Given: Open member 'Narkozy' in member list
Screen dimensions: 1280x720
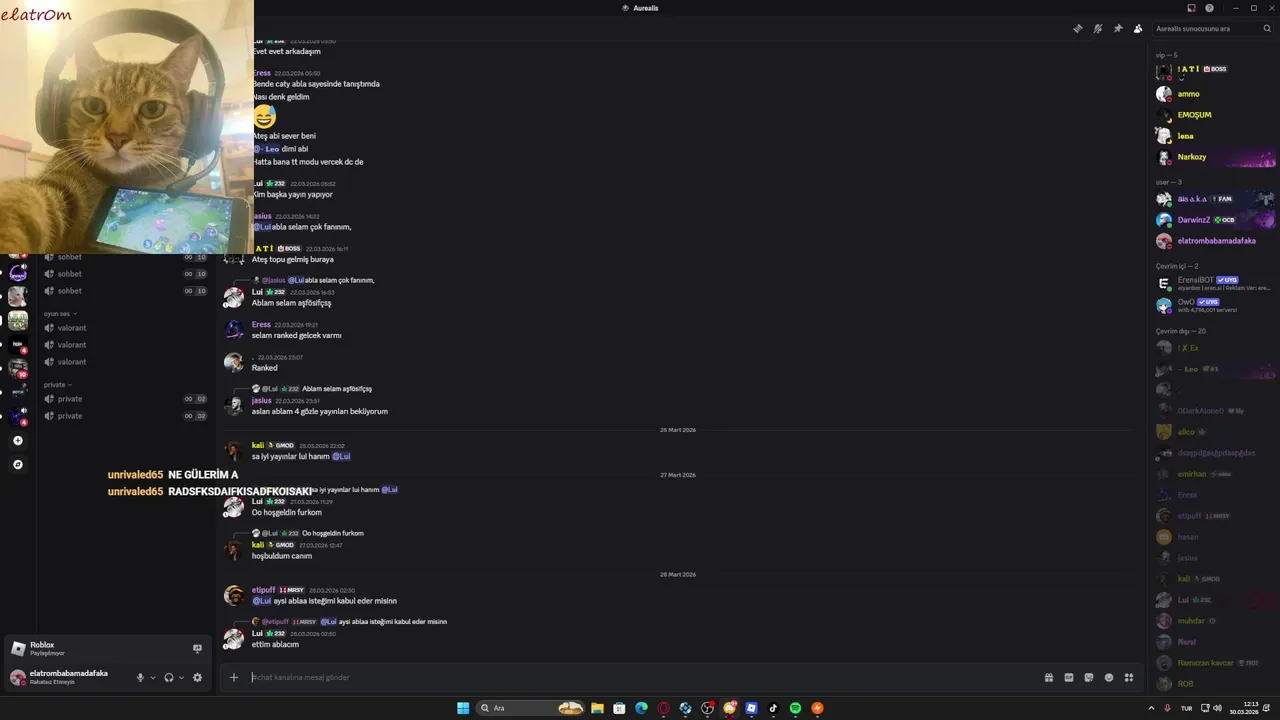Looking at the screenshot, I should (1215, 157).
